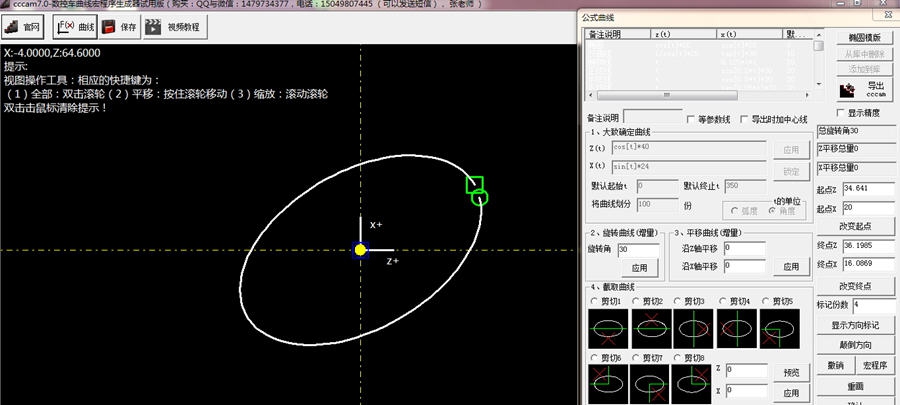Image resolution: width=900 pixels, height=405 pixels.
Task: Click the 改变终点 button
Action: click(x=855, y=285)
